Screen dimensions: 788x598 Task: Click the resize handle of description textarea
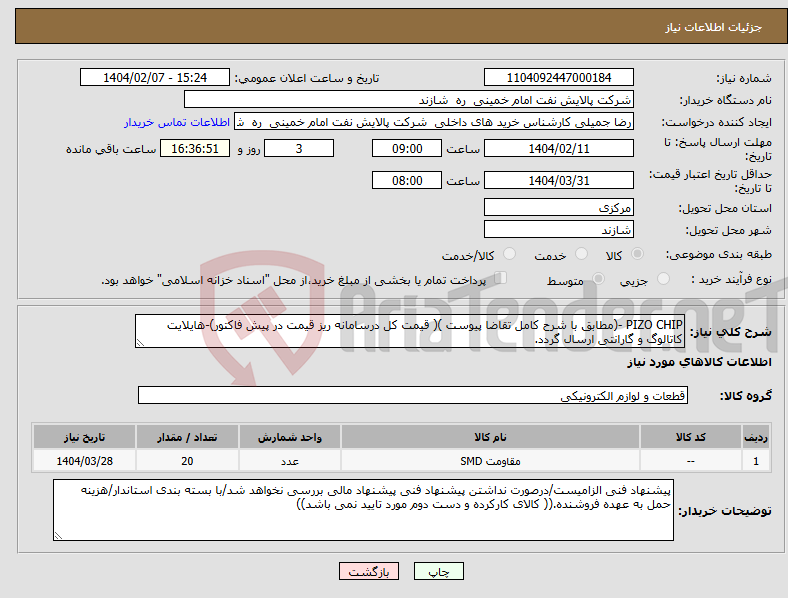tap(140, 343)
